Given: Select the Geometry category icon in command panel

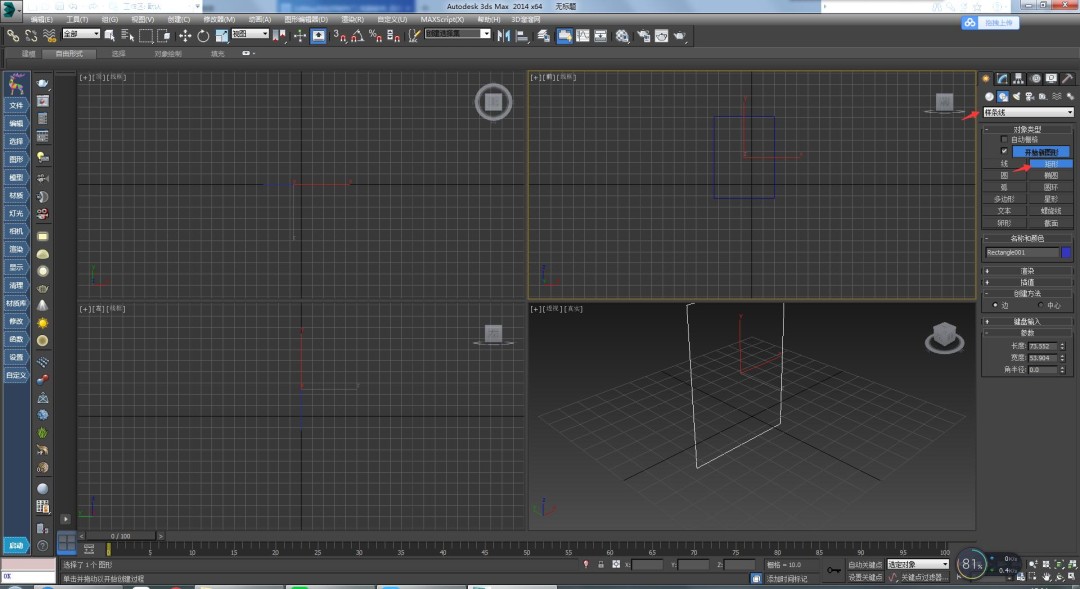Looking at the screenshot, I should [987, 96].
